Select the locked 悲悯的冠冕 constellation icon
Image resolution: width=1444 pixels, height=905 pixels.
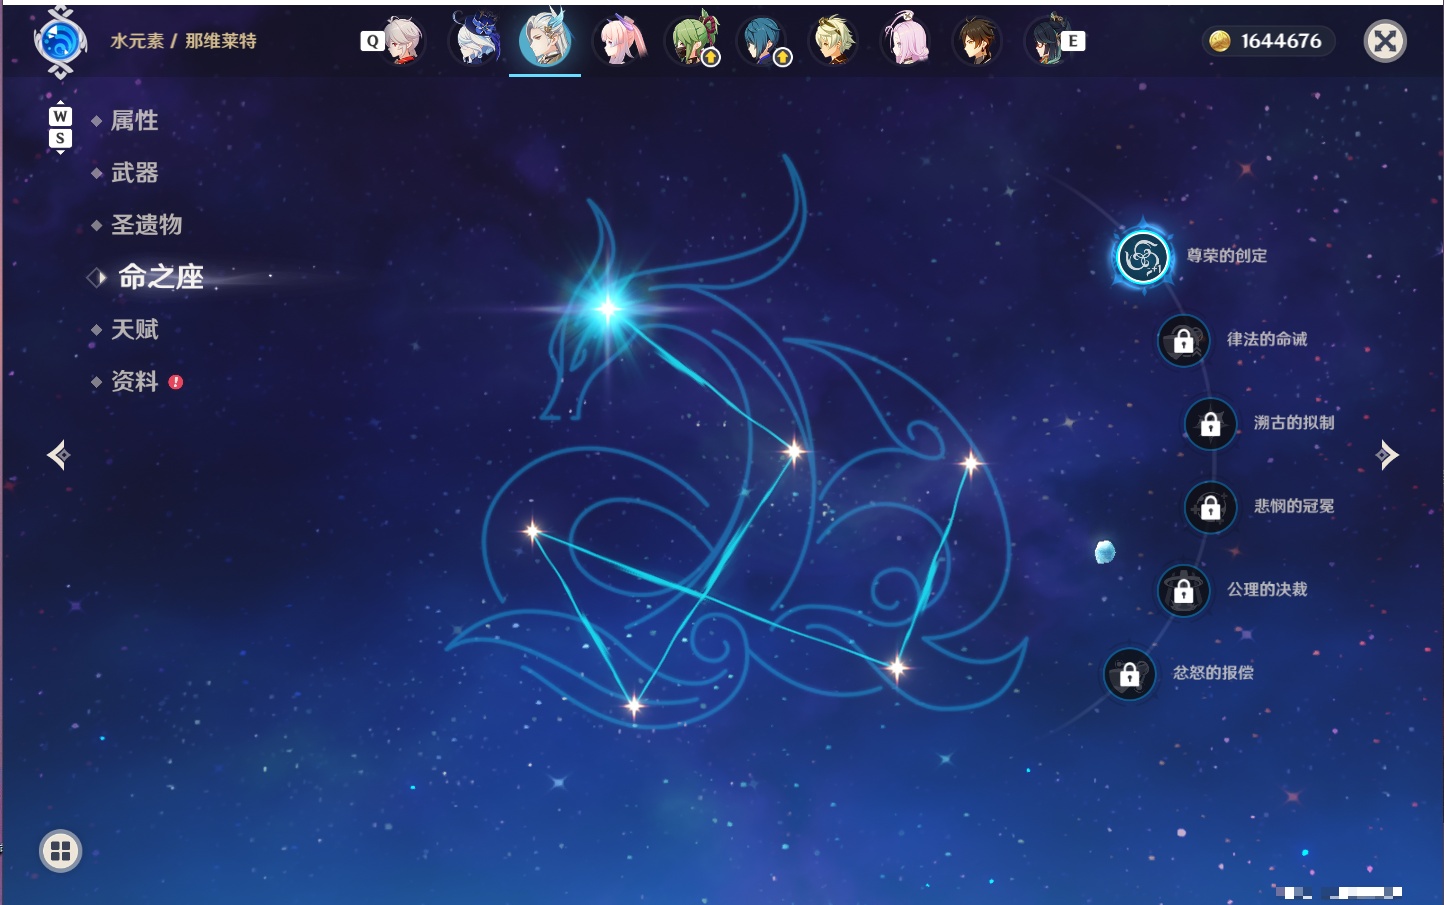tap(1210, 507)
